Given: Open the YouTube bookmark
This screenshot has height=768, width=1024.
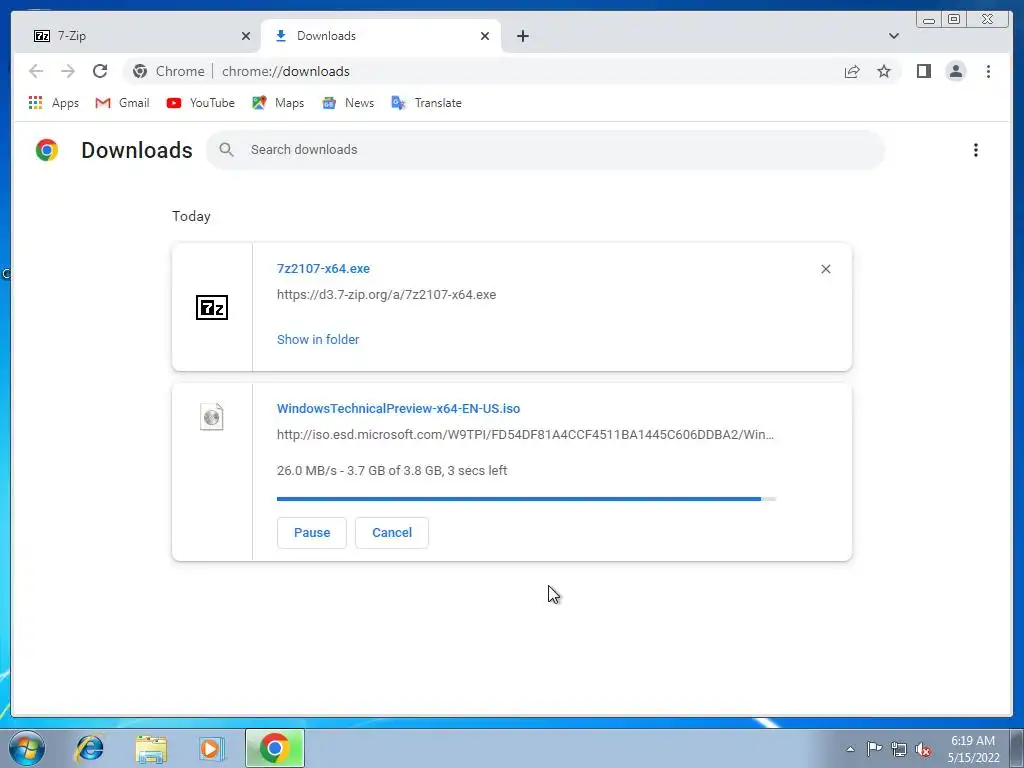Looking at the screenshot, I should pos(200,103).
